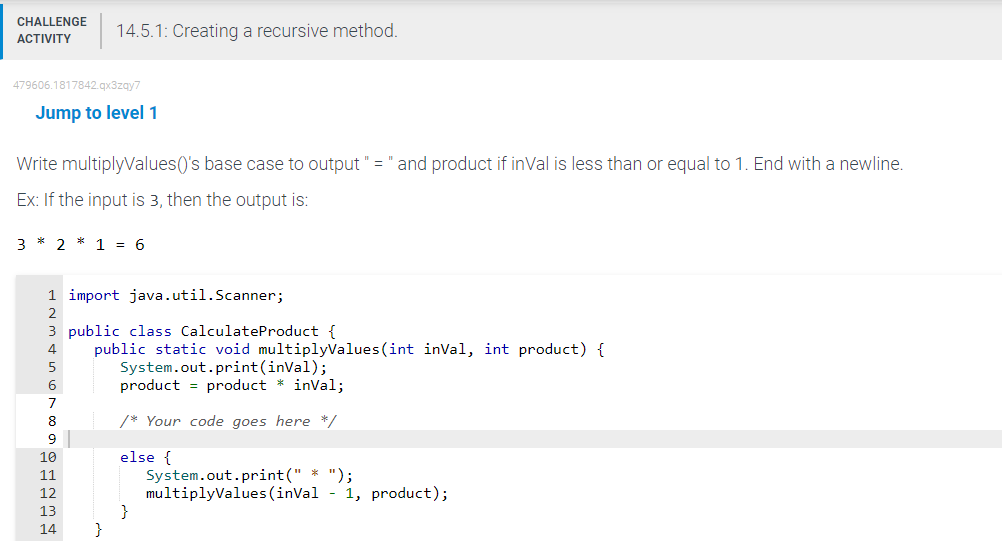The image size is (1002, 541).
Task: Click the blank line 7 in the editor
Action: pos(532,403)
